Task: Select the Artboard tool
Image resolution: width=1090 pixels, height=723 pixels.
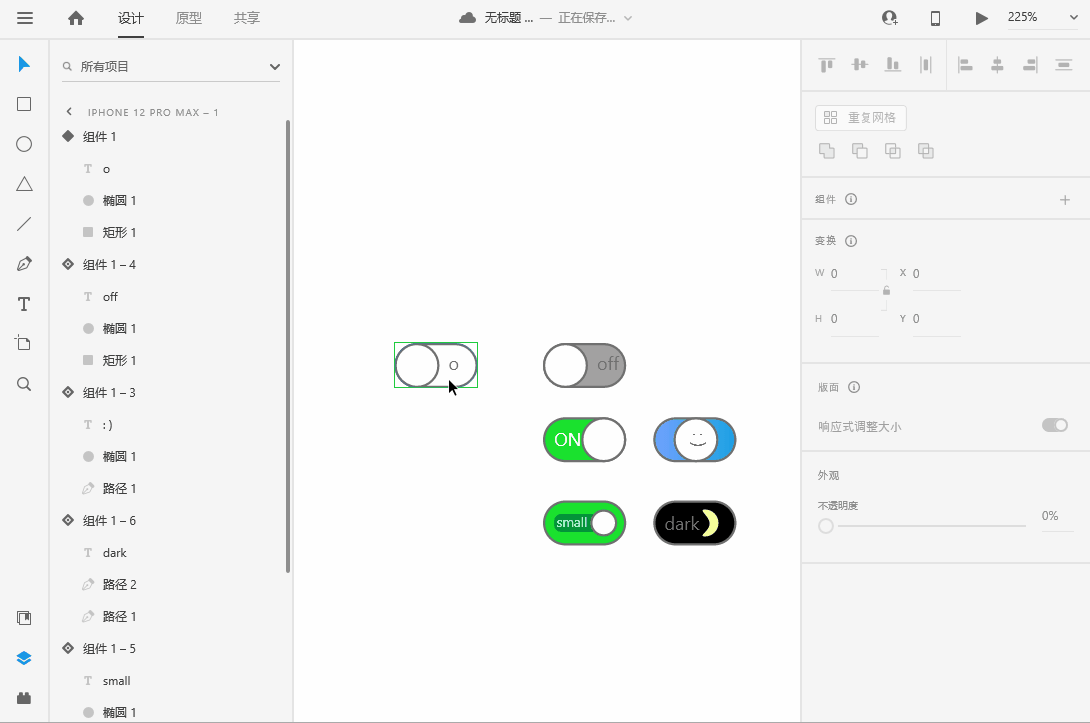Action: tap(24, 343)
